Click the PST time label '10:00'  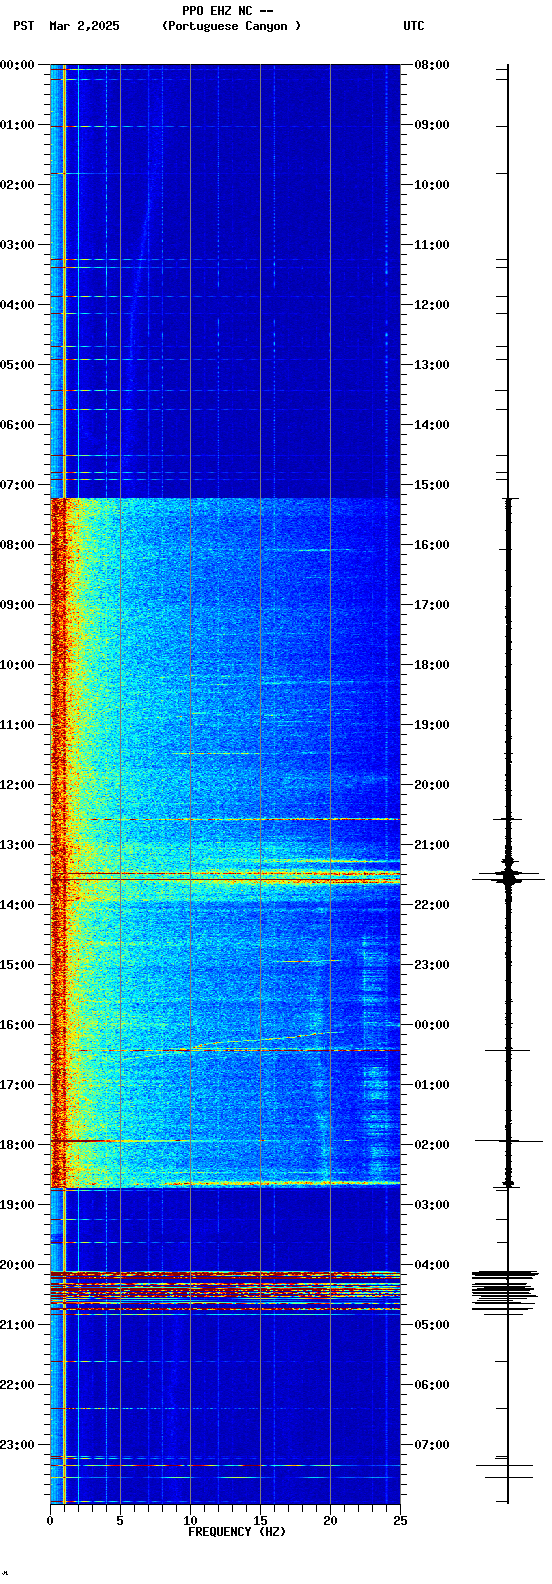click(x=17, y=665)
